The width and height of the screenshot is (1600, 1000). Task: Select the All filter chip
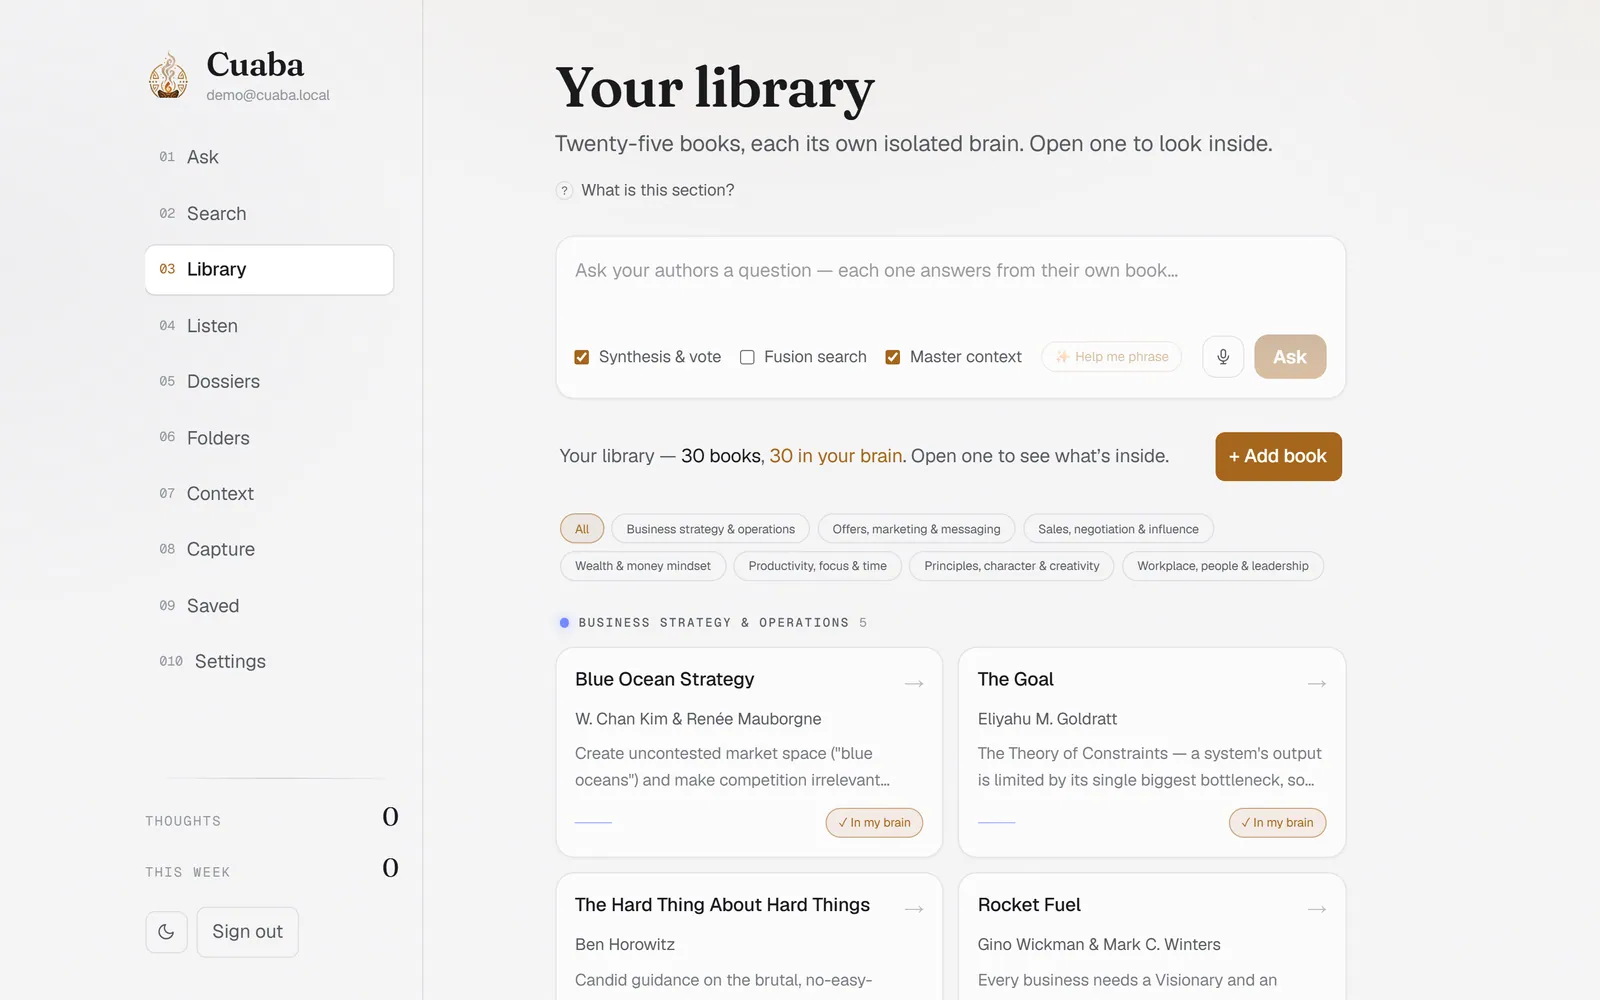click(582, 530)
